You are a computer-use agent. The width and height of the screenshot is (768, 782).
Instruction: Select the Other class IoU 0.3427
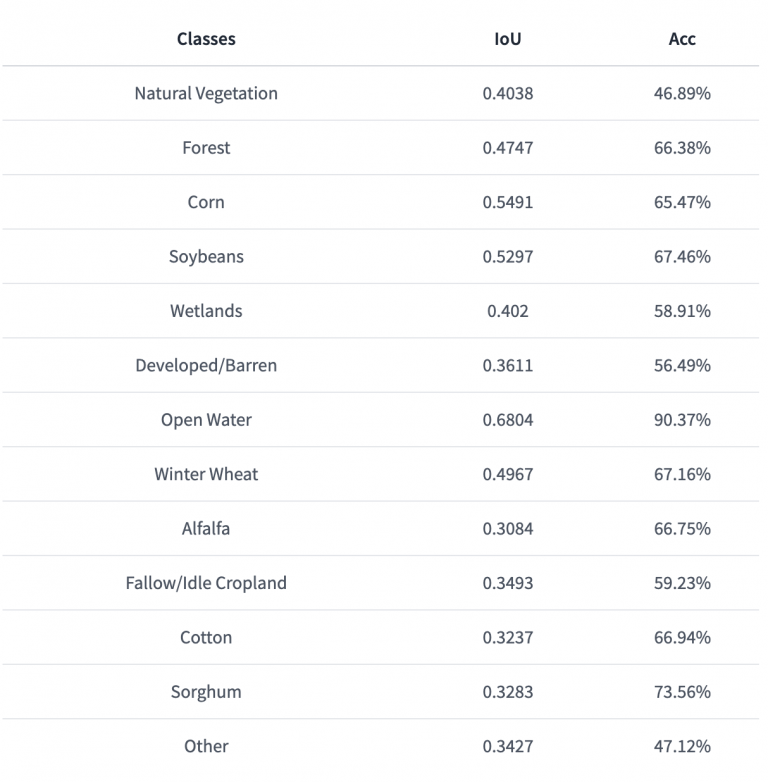point(508,746)
